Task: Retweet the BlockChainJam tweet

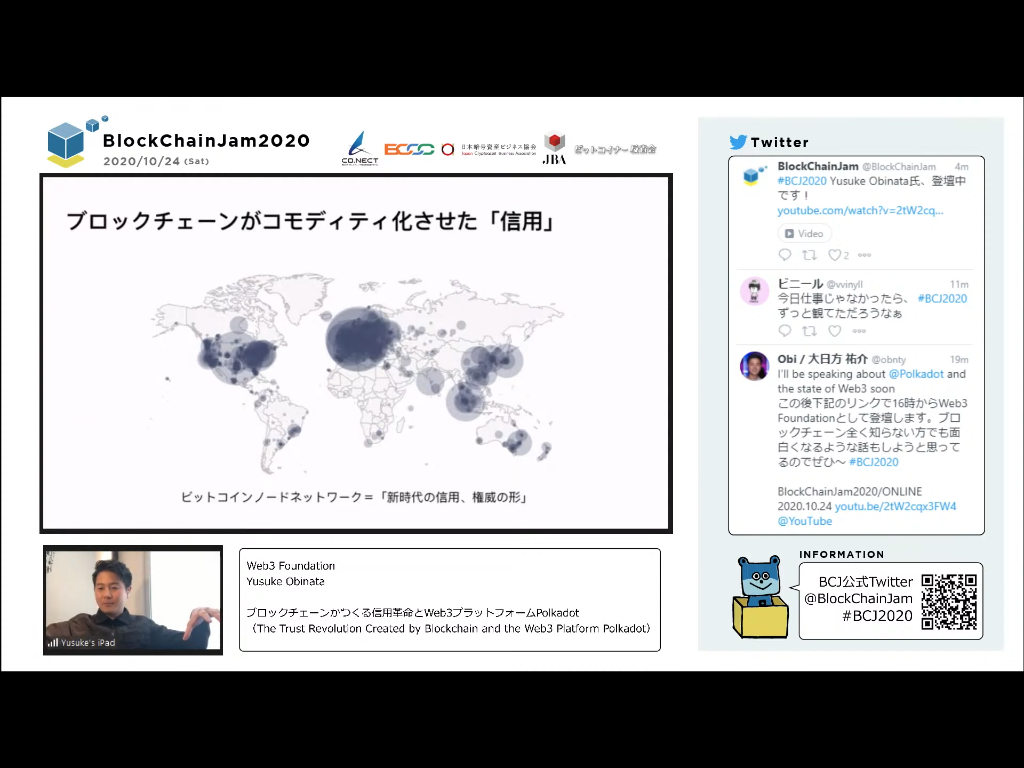Action: tap(809, 255)
